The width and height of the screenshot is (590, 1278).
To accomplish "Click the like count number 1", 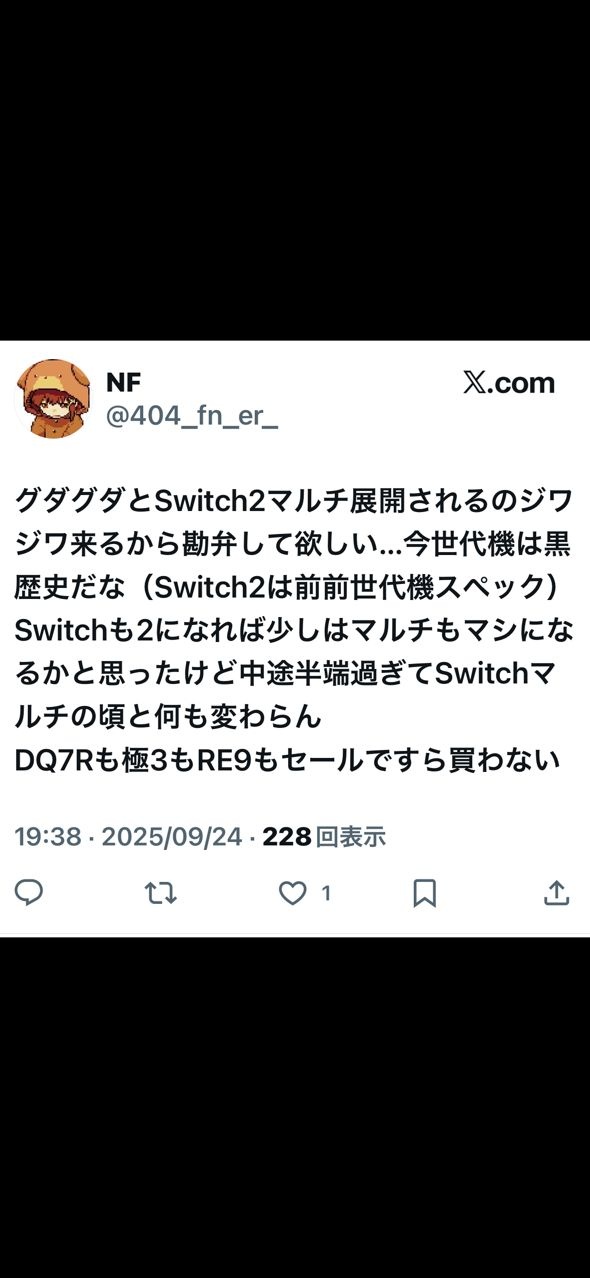I will pyautogui.click(x=326, y=893).
